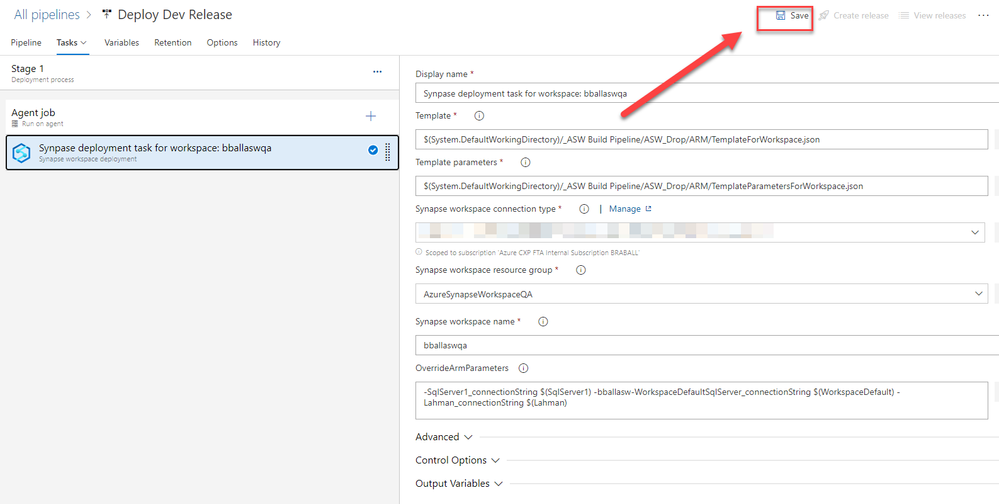Click the Synapse workspace deployment subtitle
Viewport: 999px width, 504px height.
[x=88, y=159]
